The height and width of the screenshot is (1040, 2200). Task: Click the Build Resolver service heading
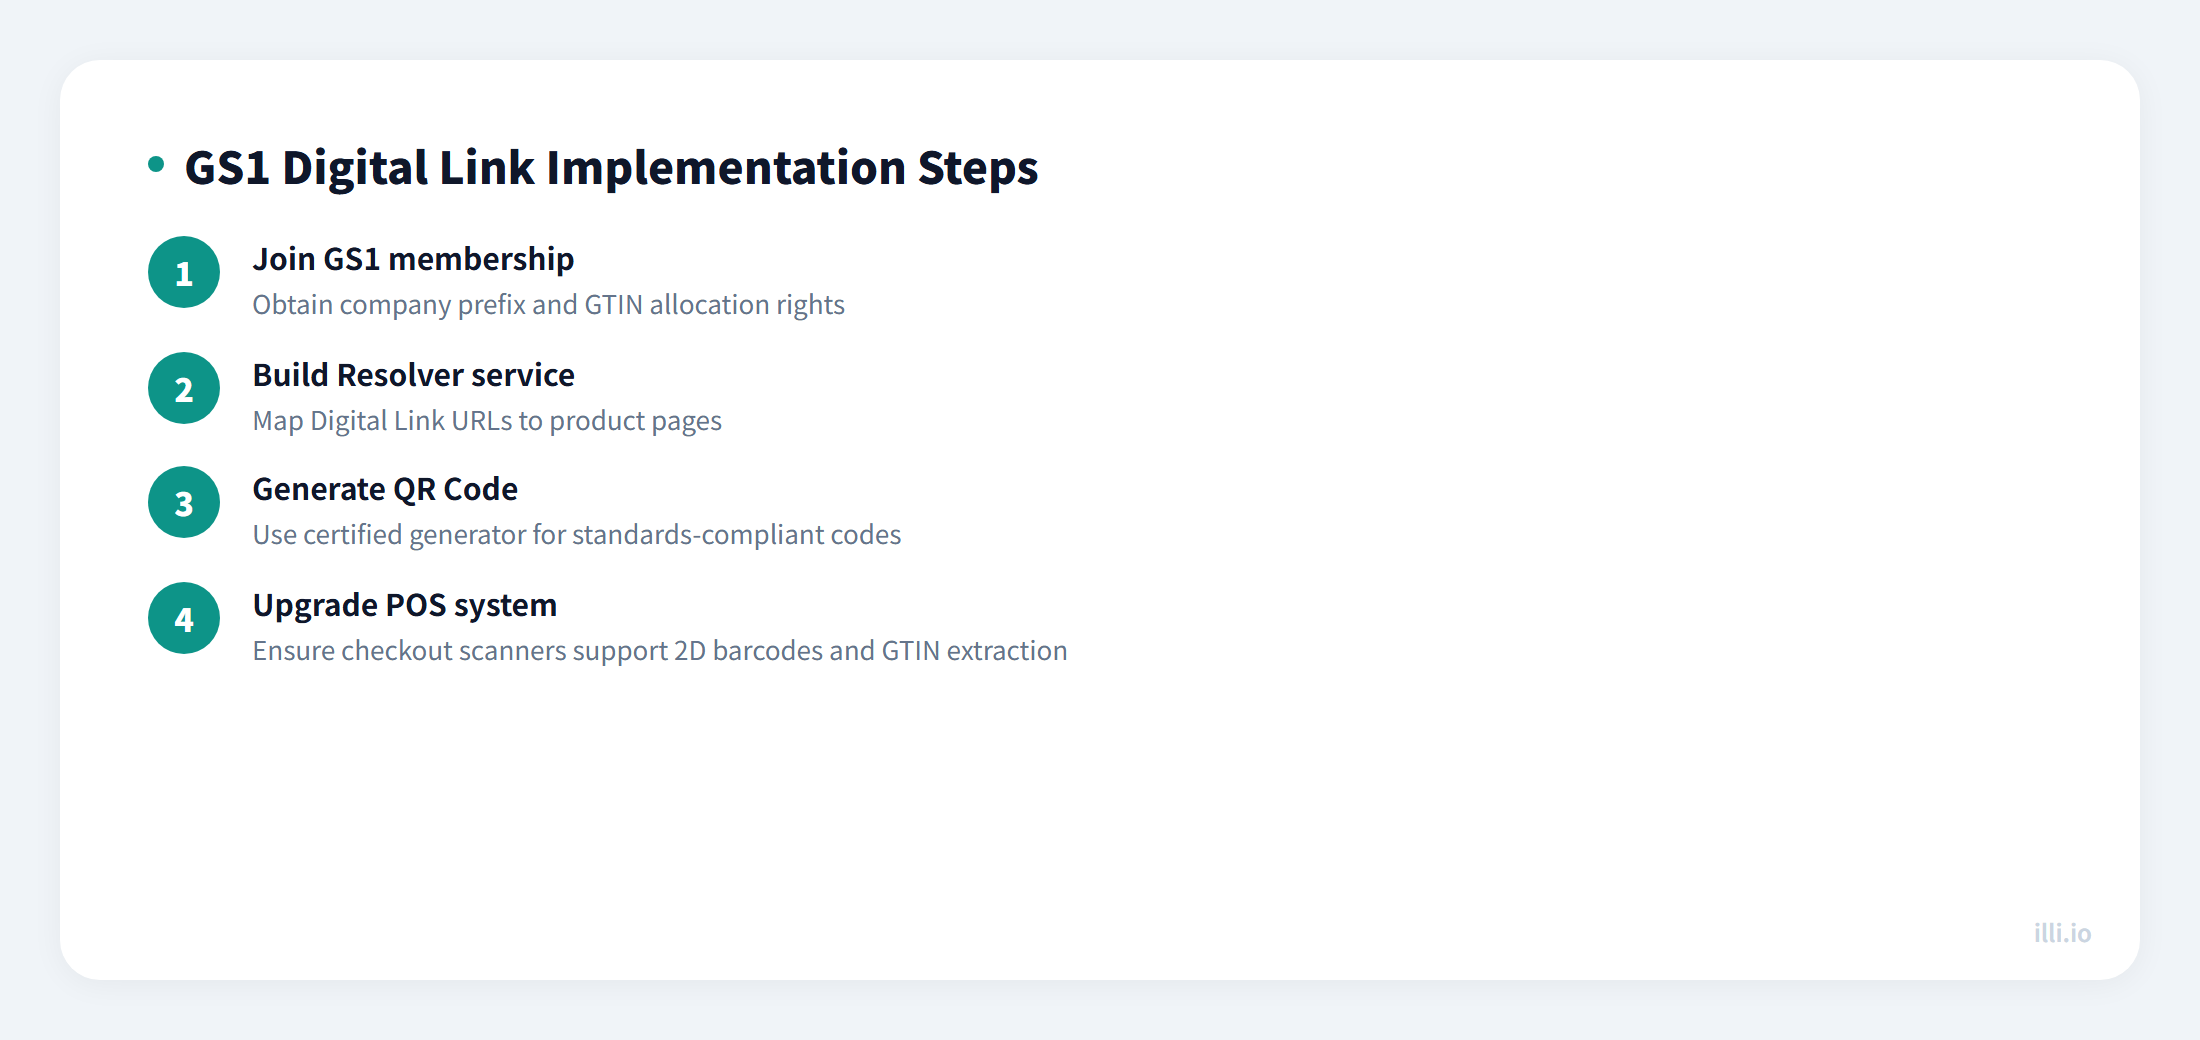(413, 375)
